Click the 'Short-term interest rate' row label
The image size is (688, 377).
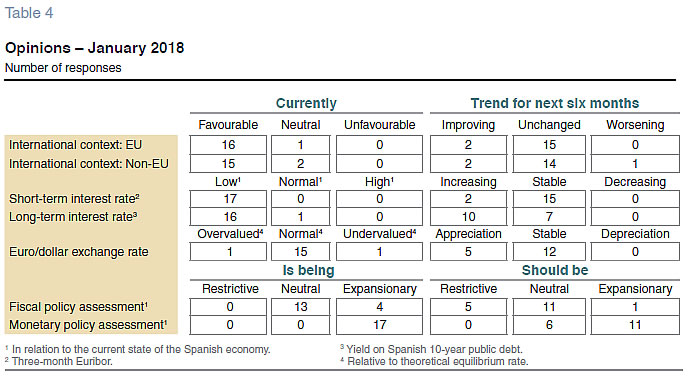point(74,199)
